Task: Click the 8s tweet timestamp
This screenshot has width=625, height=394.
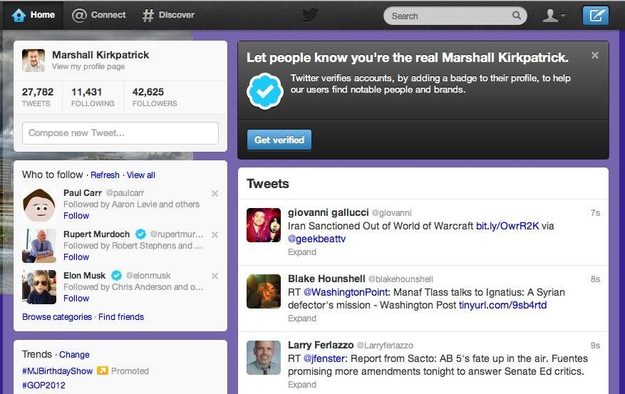Action: click(595, 279)
